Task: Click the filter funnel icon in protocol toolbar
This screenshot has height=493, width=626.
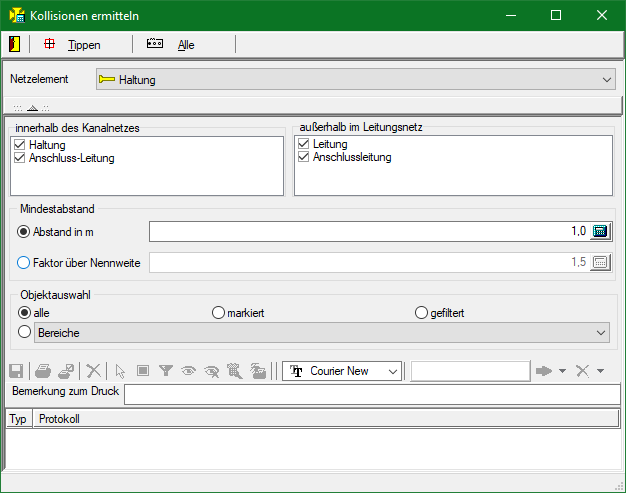Action: tap(166, 371)
